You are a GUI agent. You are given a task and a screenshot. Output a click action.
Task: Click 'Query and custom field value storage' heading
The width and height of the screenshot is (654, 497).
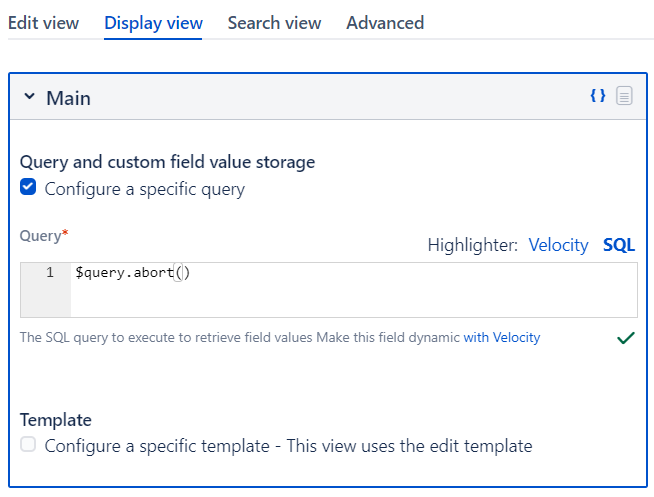(x=168, y=162)
